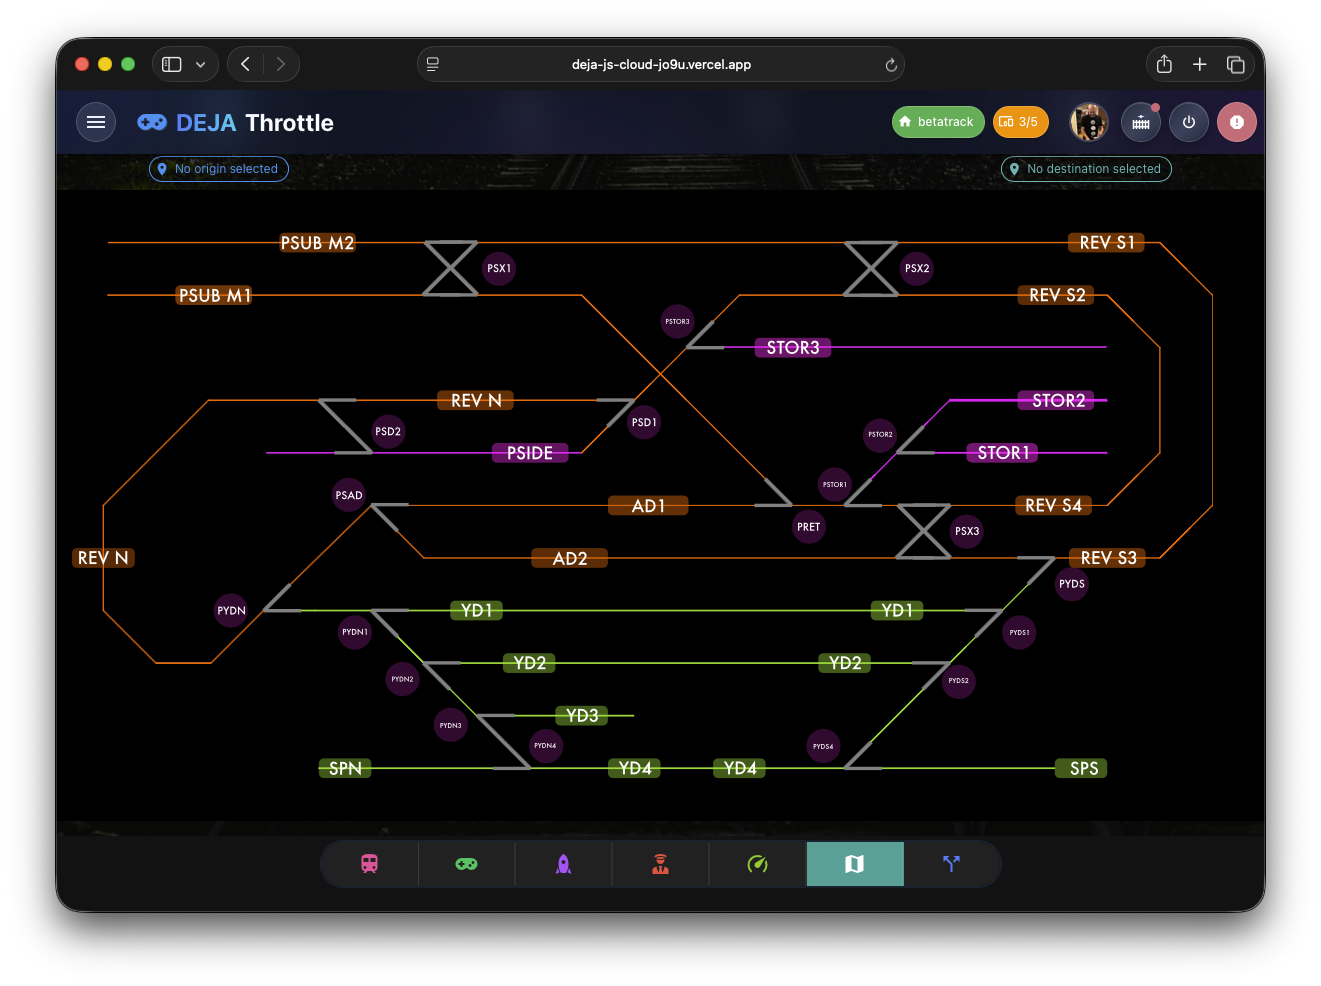Click the orange 3/5 devices button
The height and width of the screenshot is (986, 1321).
click(1019, 122)
